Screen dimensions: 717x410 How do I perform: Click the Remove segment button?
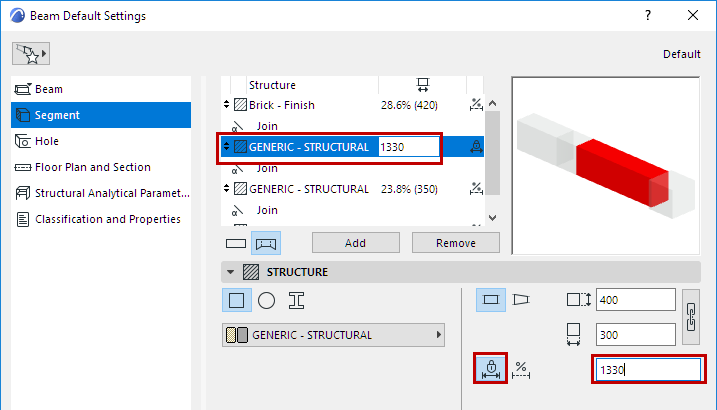tap(455, 243)
